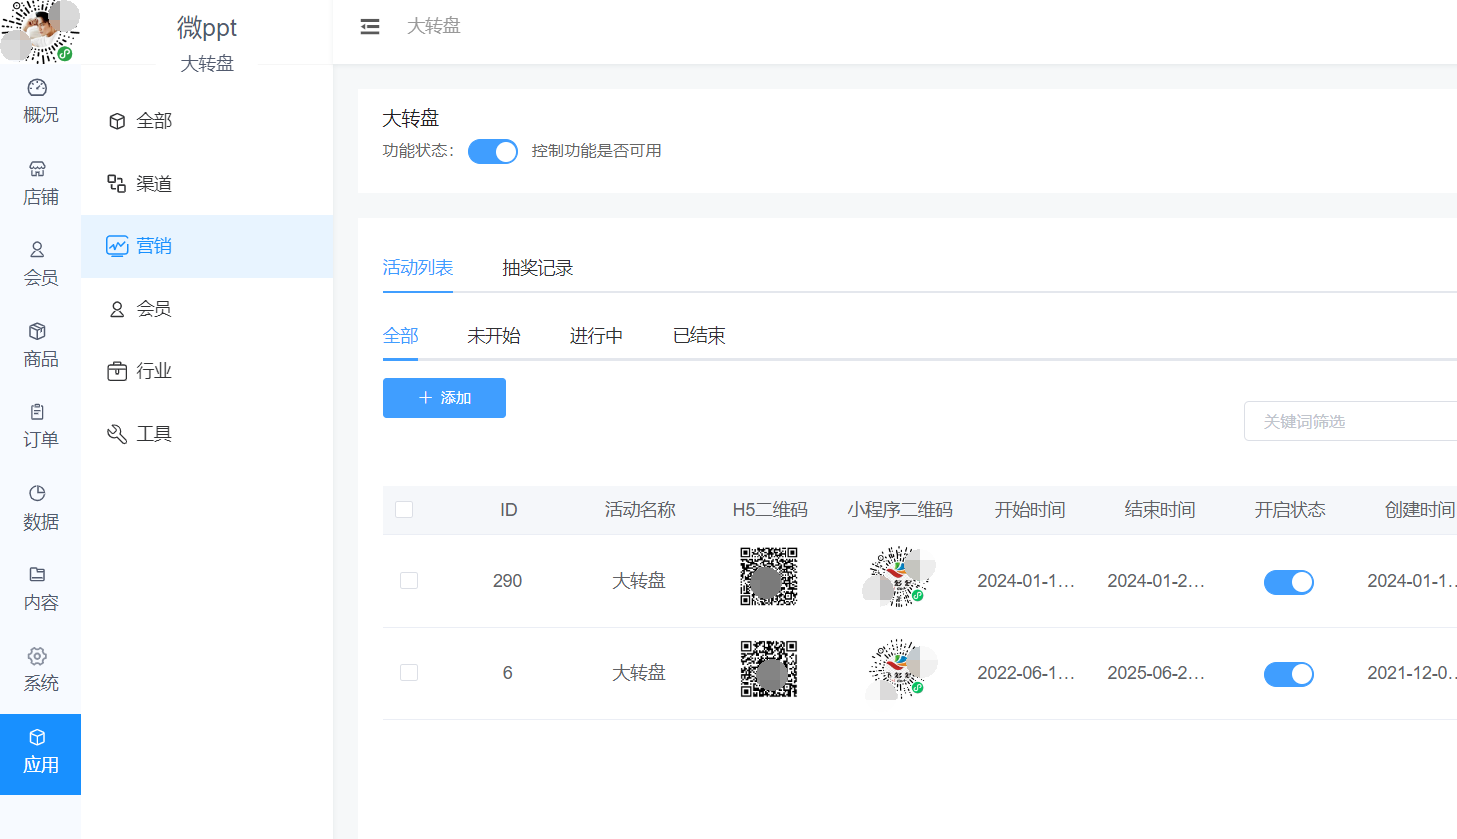Click the QR avatar in top-left corner
1457x839 pixels.
(40, 31)
